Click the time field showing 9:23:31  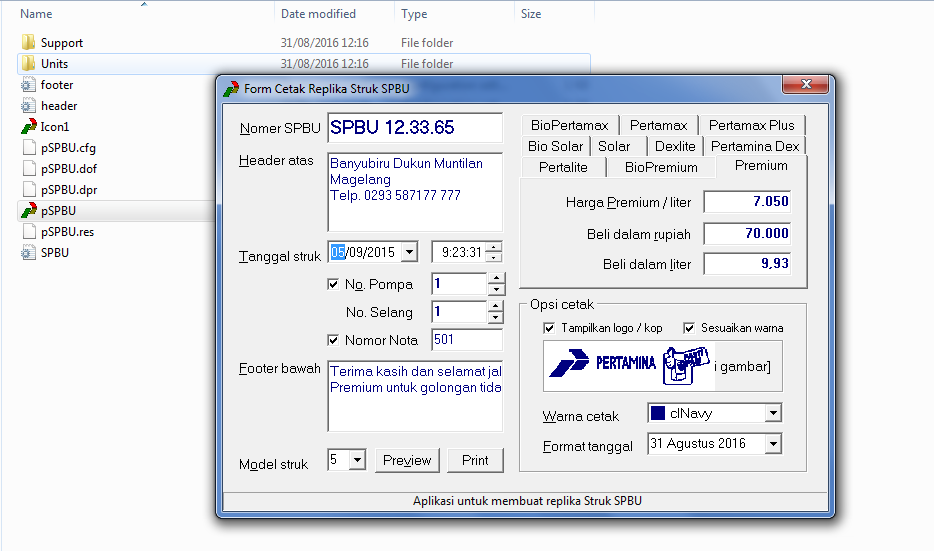pos(461,252)
